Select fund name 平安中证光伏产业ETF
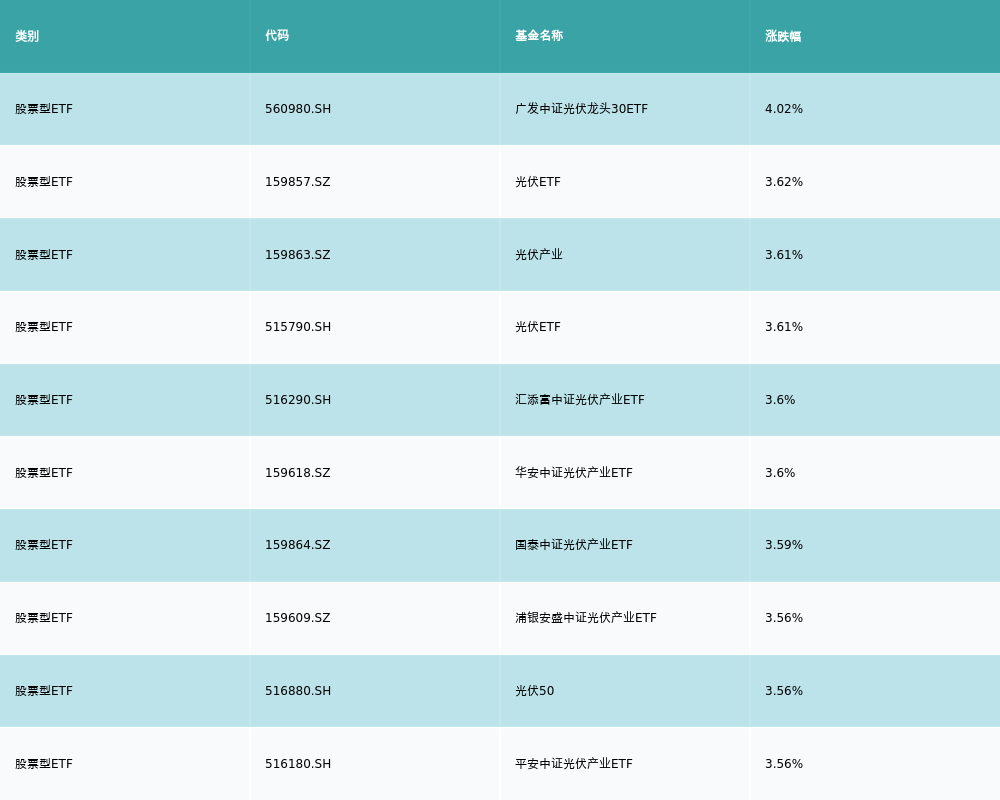 click(574, 764)
